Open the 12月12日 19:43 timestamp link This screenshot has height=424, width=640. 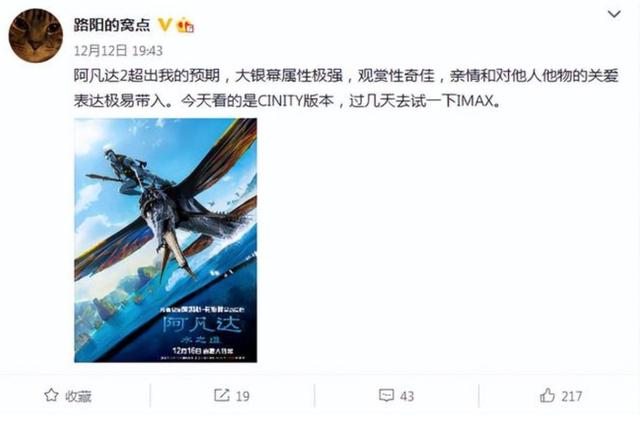click(118, 51)
